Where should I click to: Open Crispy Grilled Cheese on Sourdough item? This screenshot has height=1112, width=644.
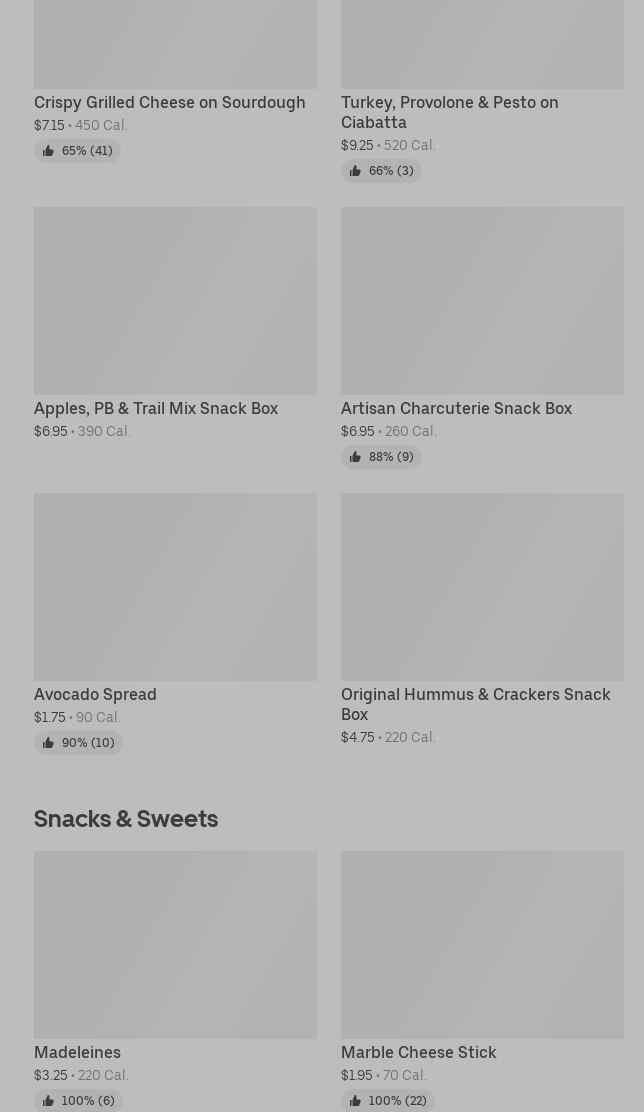pyautogui.click(x=169, y=102)
